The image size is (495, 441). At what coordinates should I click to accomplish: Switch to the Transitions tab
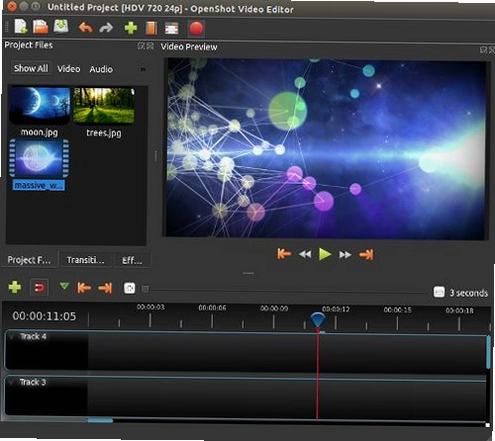pos(86,260)
